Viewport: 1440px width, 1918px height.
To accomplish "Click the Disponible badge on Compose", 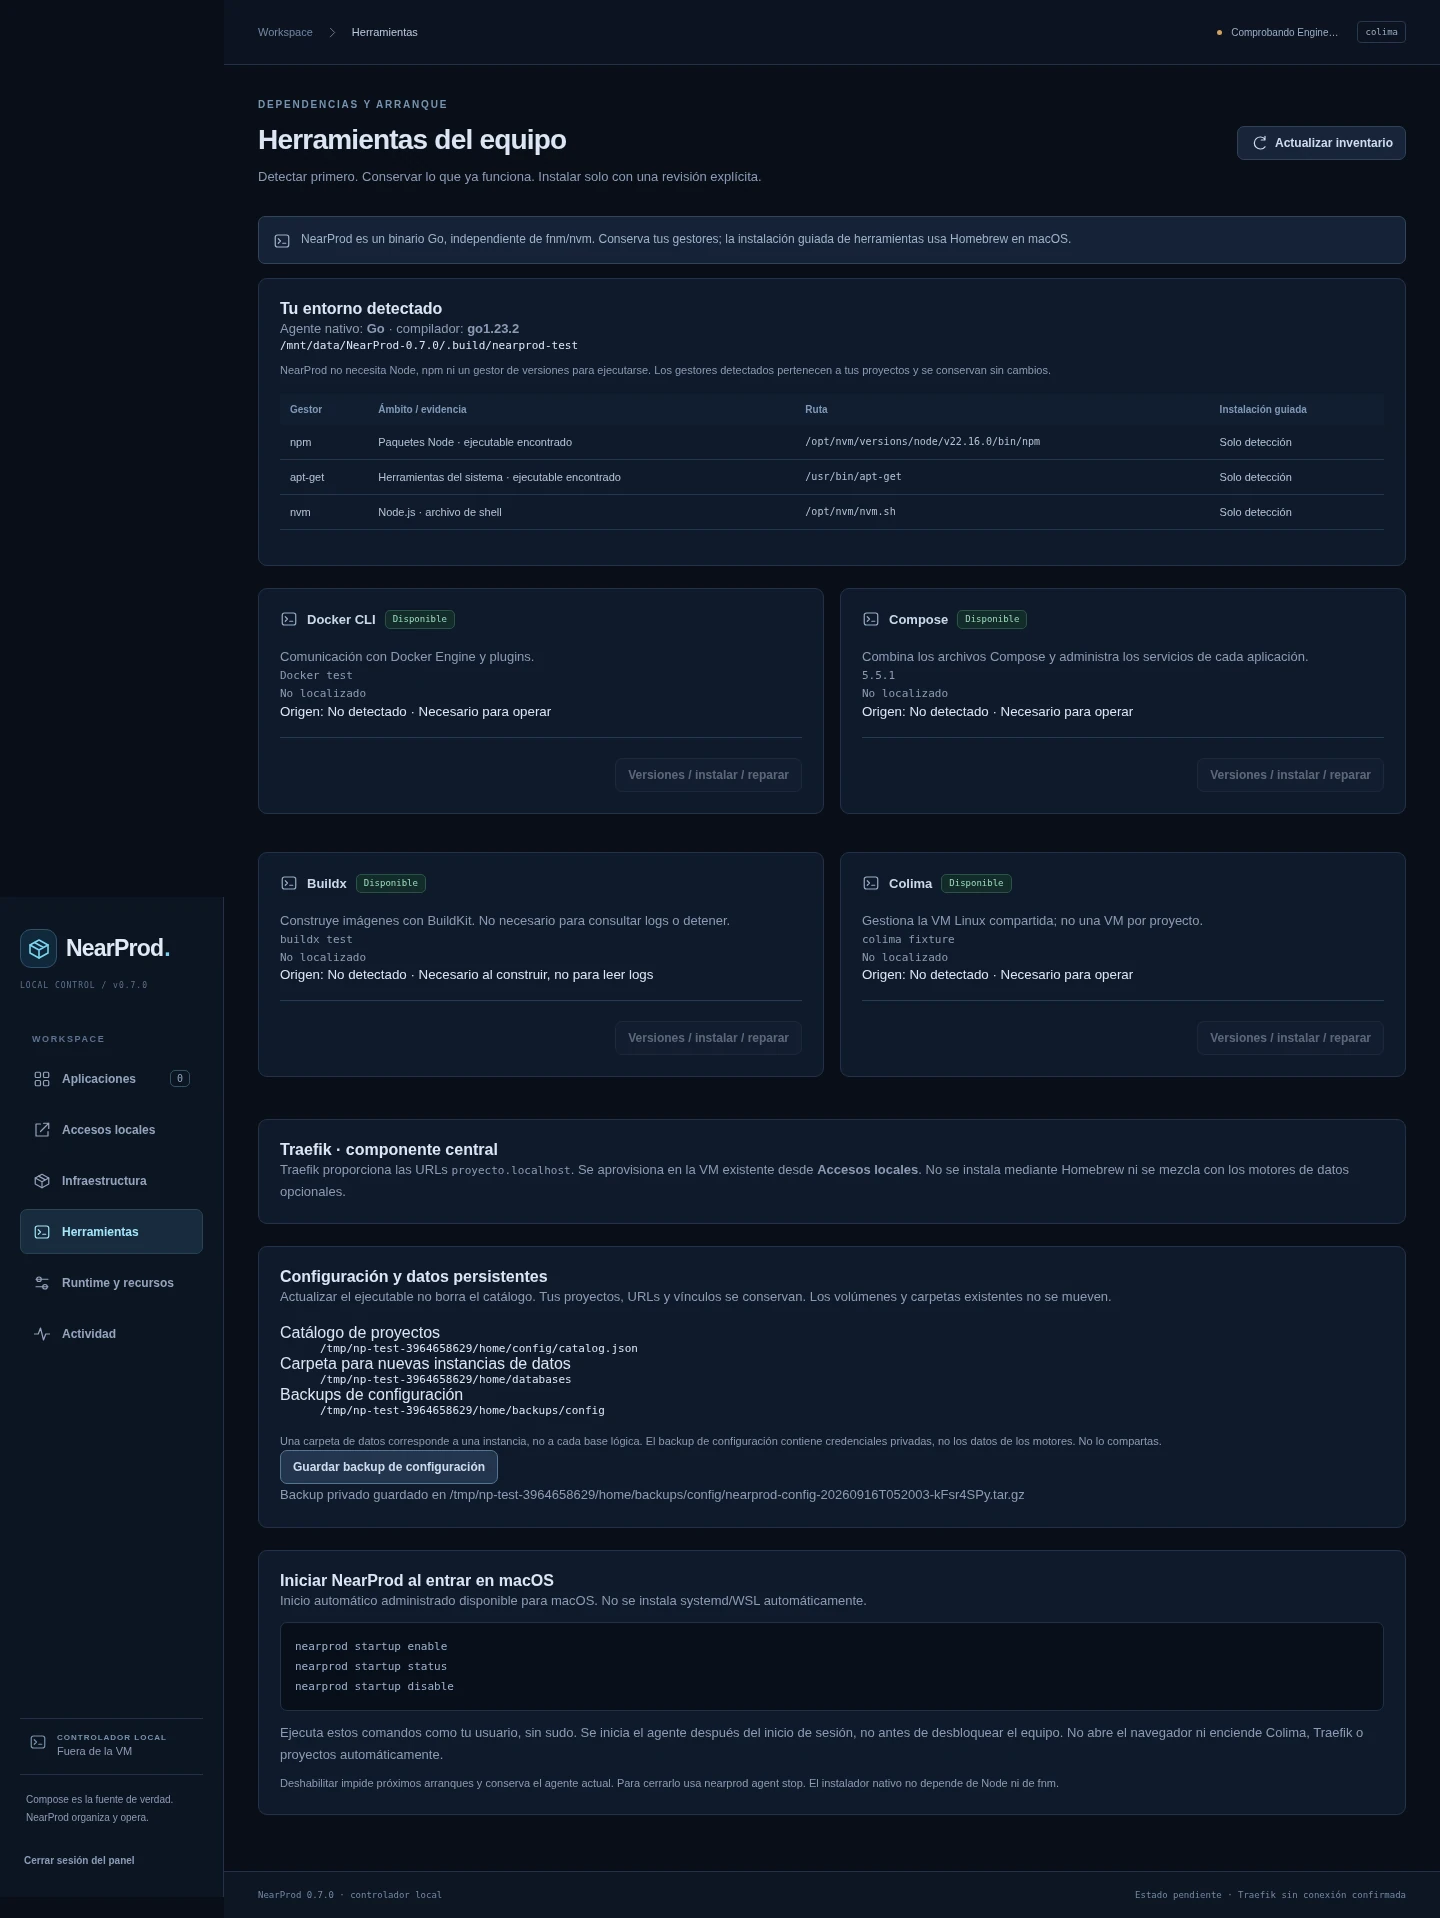I will click(992, 619).
